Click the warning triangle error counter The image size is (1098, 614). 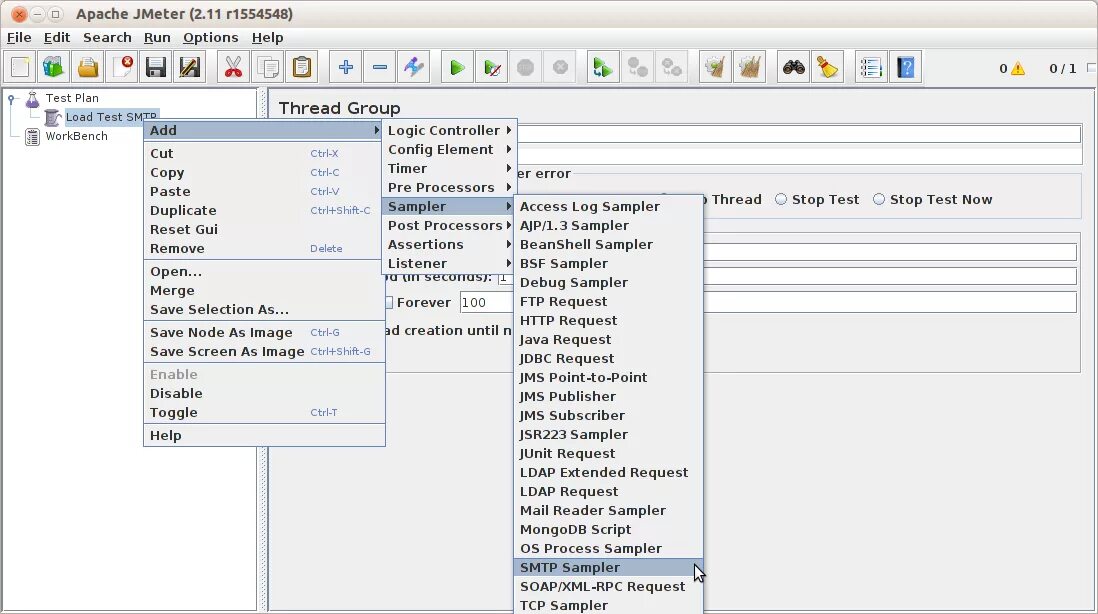1018,69
